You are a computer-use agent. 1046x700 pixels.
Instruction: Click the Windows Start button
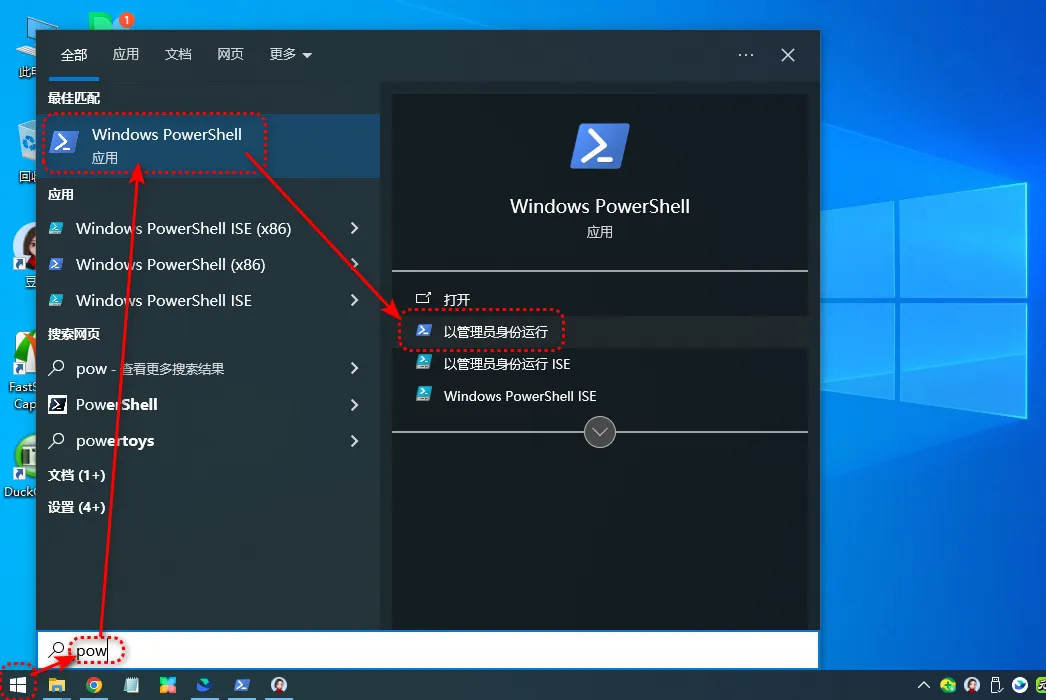(x=18, y=685)
